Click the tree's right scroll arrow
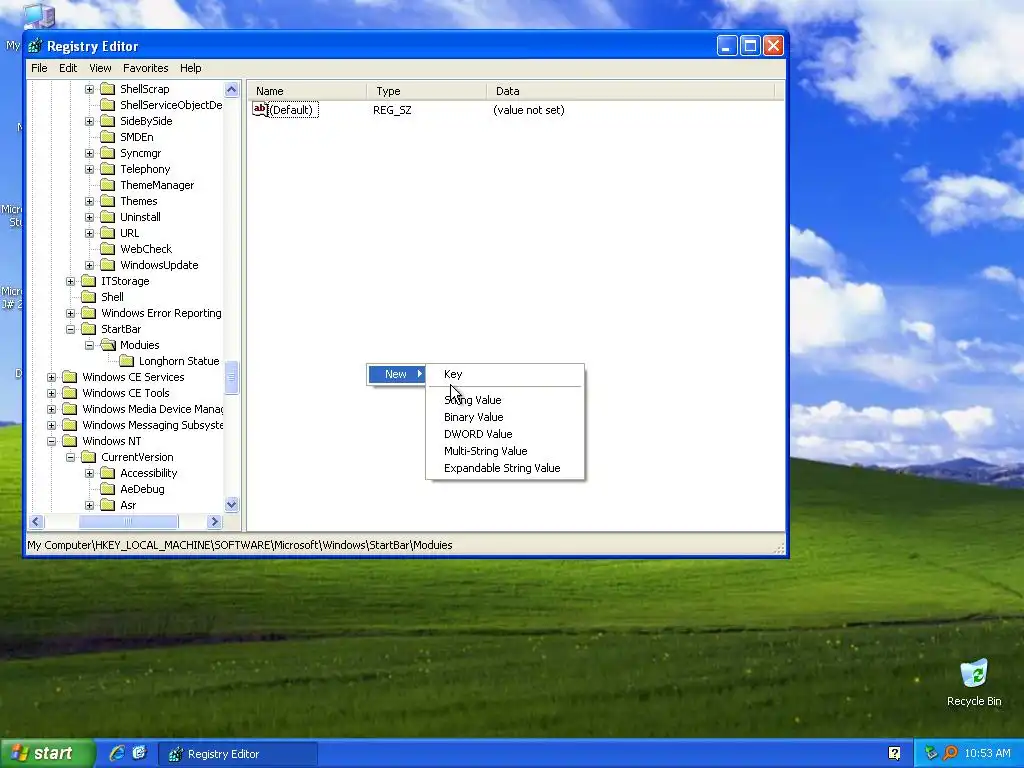This screenshot has height=768, width=1024. click(214, 522)
